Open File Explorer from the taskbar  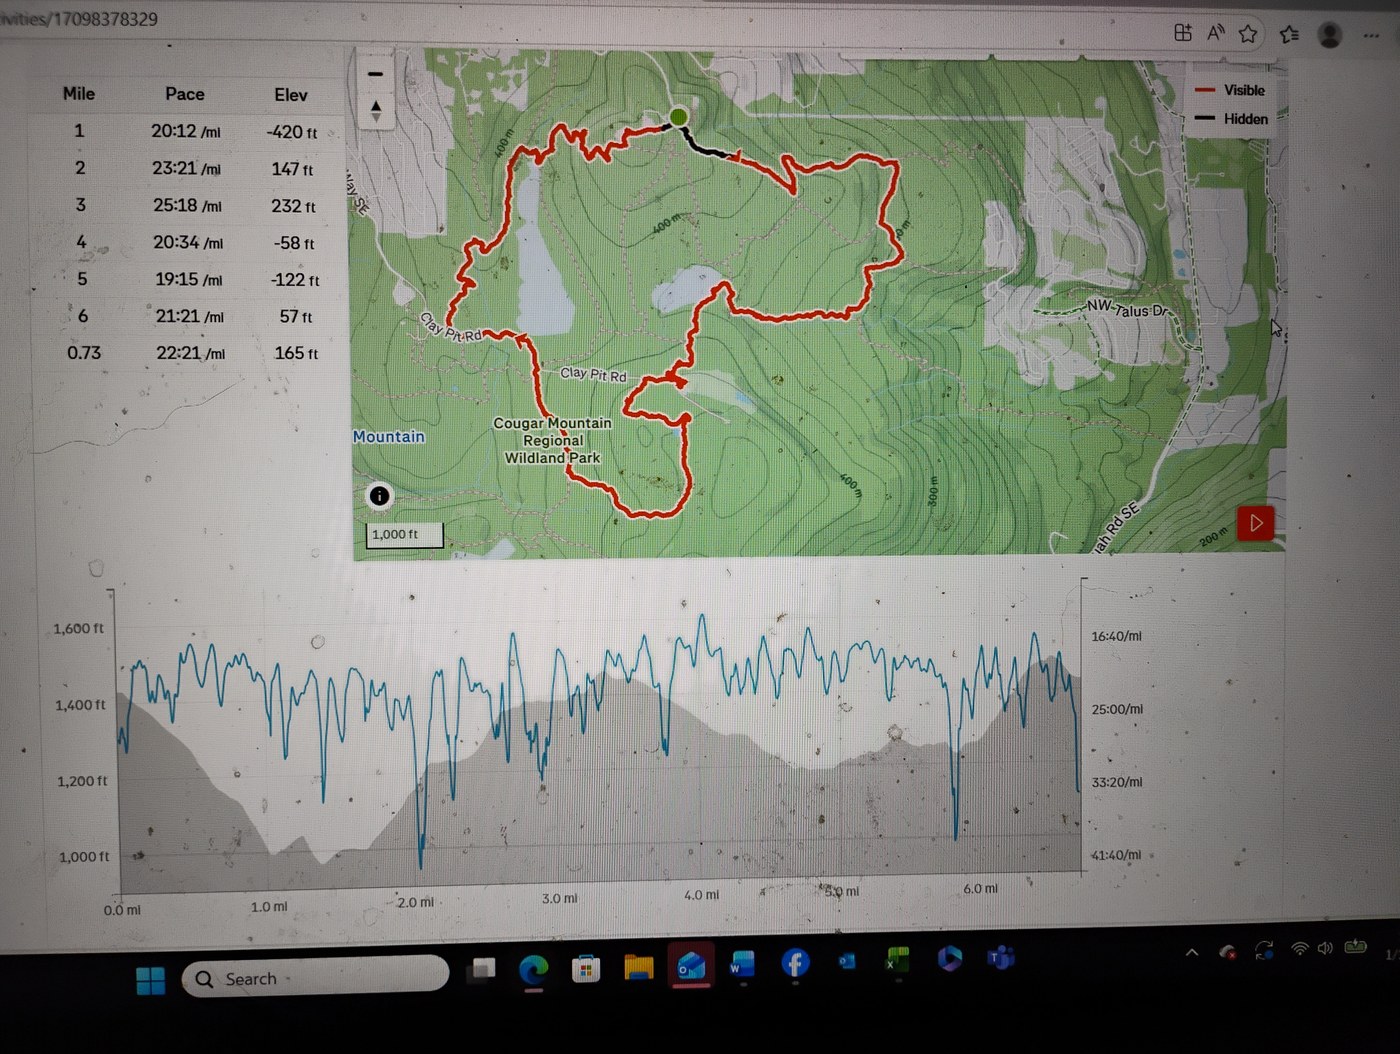[x=638, y=966]
